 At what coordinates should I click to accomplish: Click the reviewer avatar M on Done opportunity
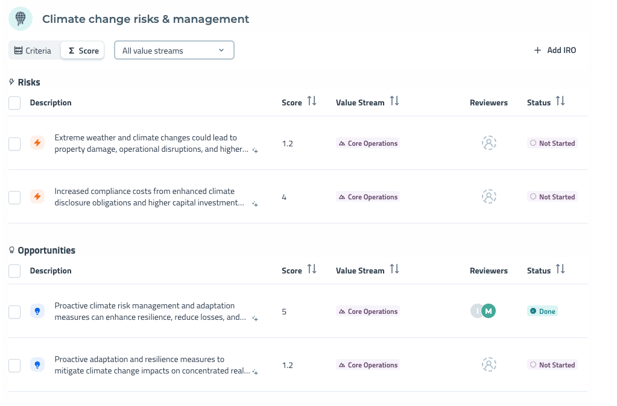click(488, 311)
